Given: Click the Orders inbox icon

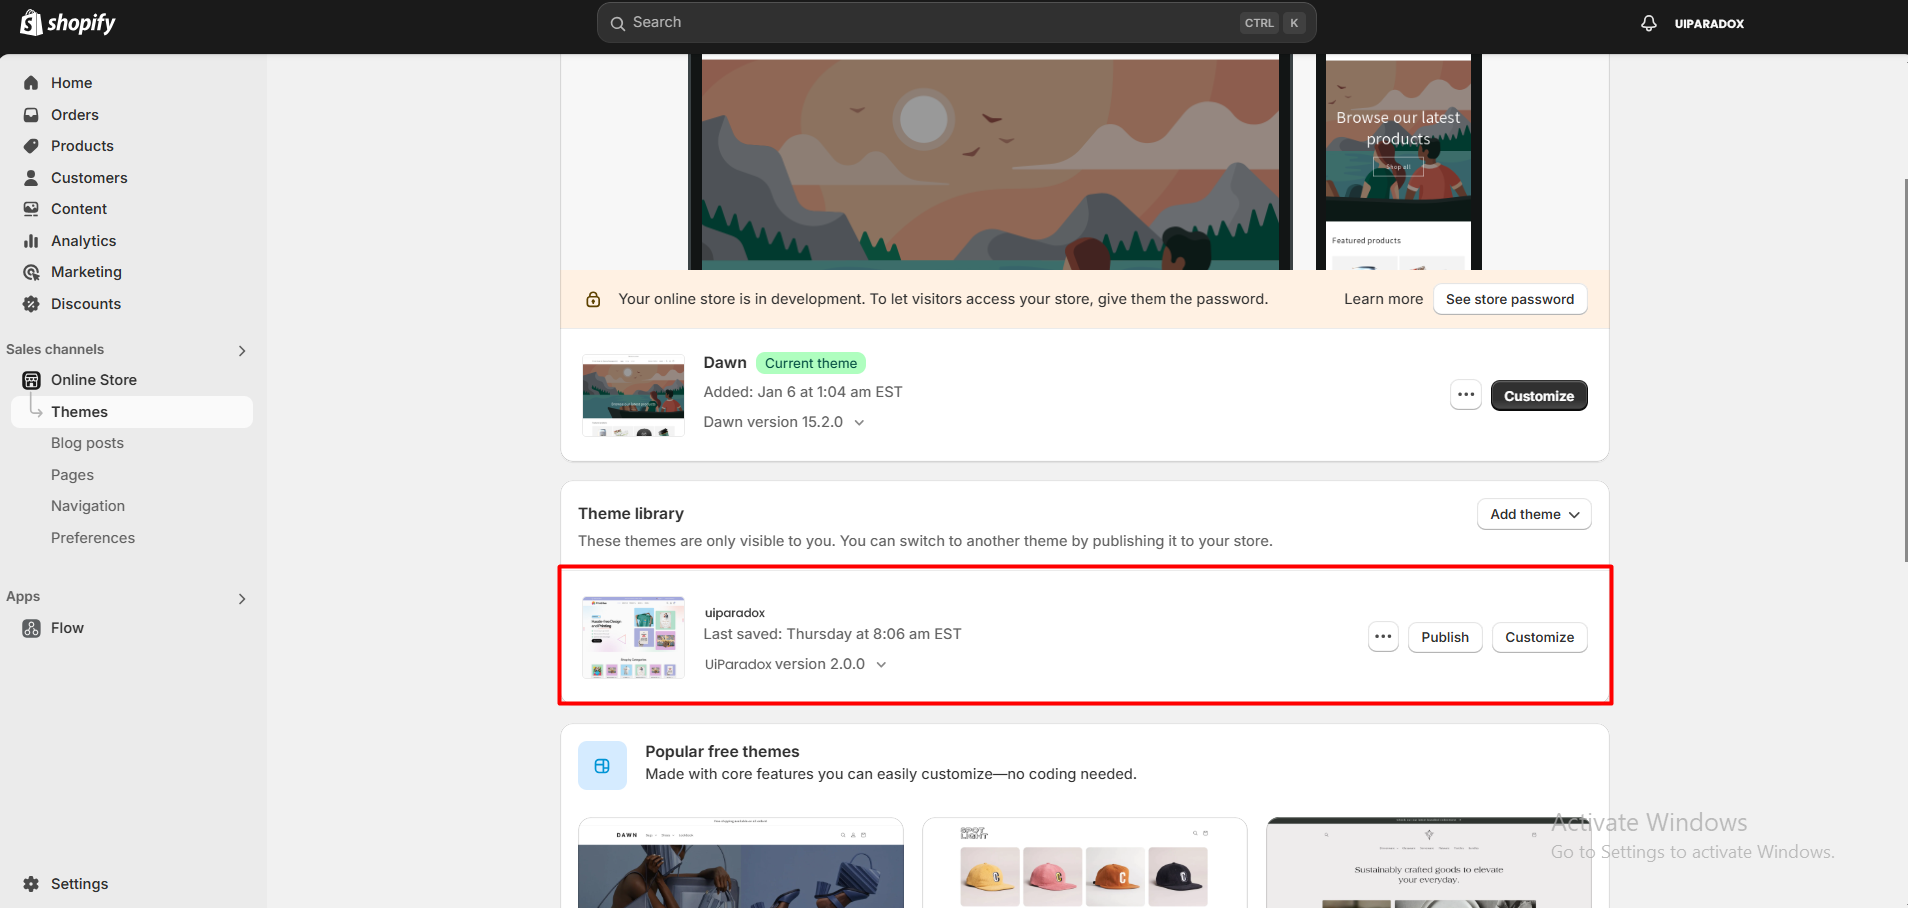Looking at the screenshot, I should coord(31,115).
